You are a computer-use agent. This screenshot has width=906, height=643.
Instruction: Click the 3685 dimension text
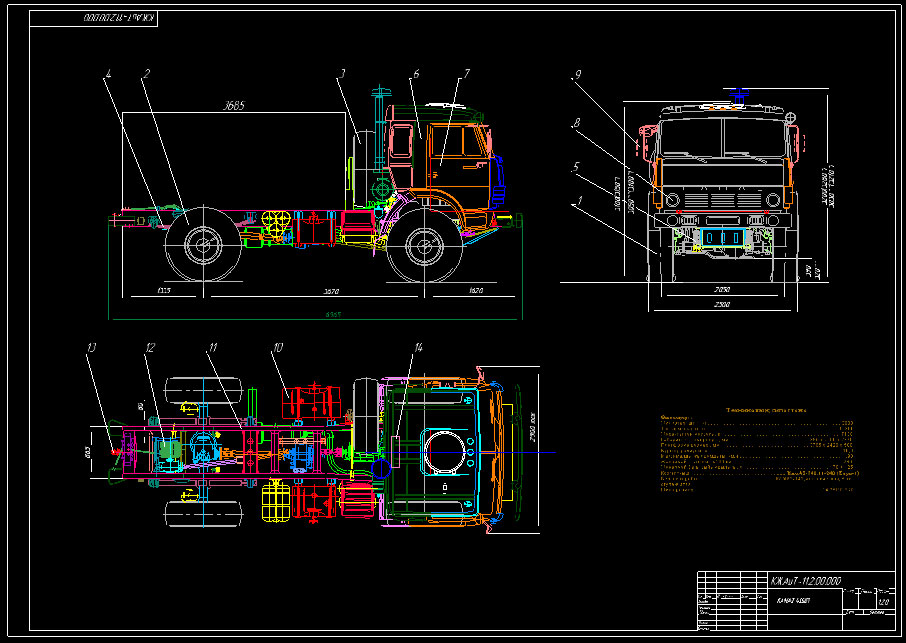point(234,106)
